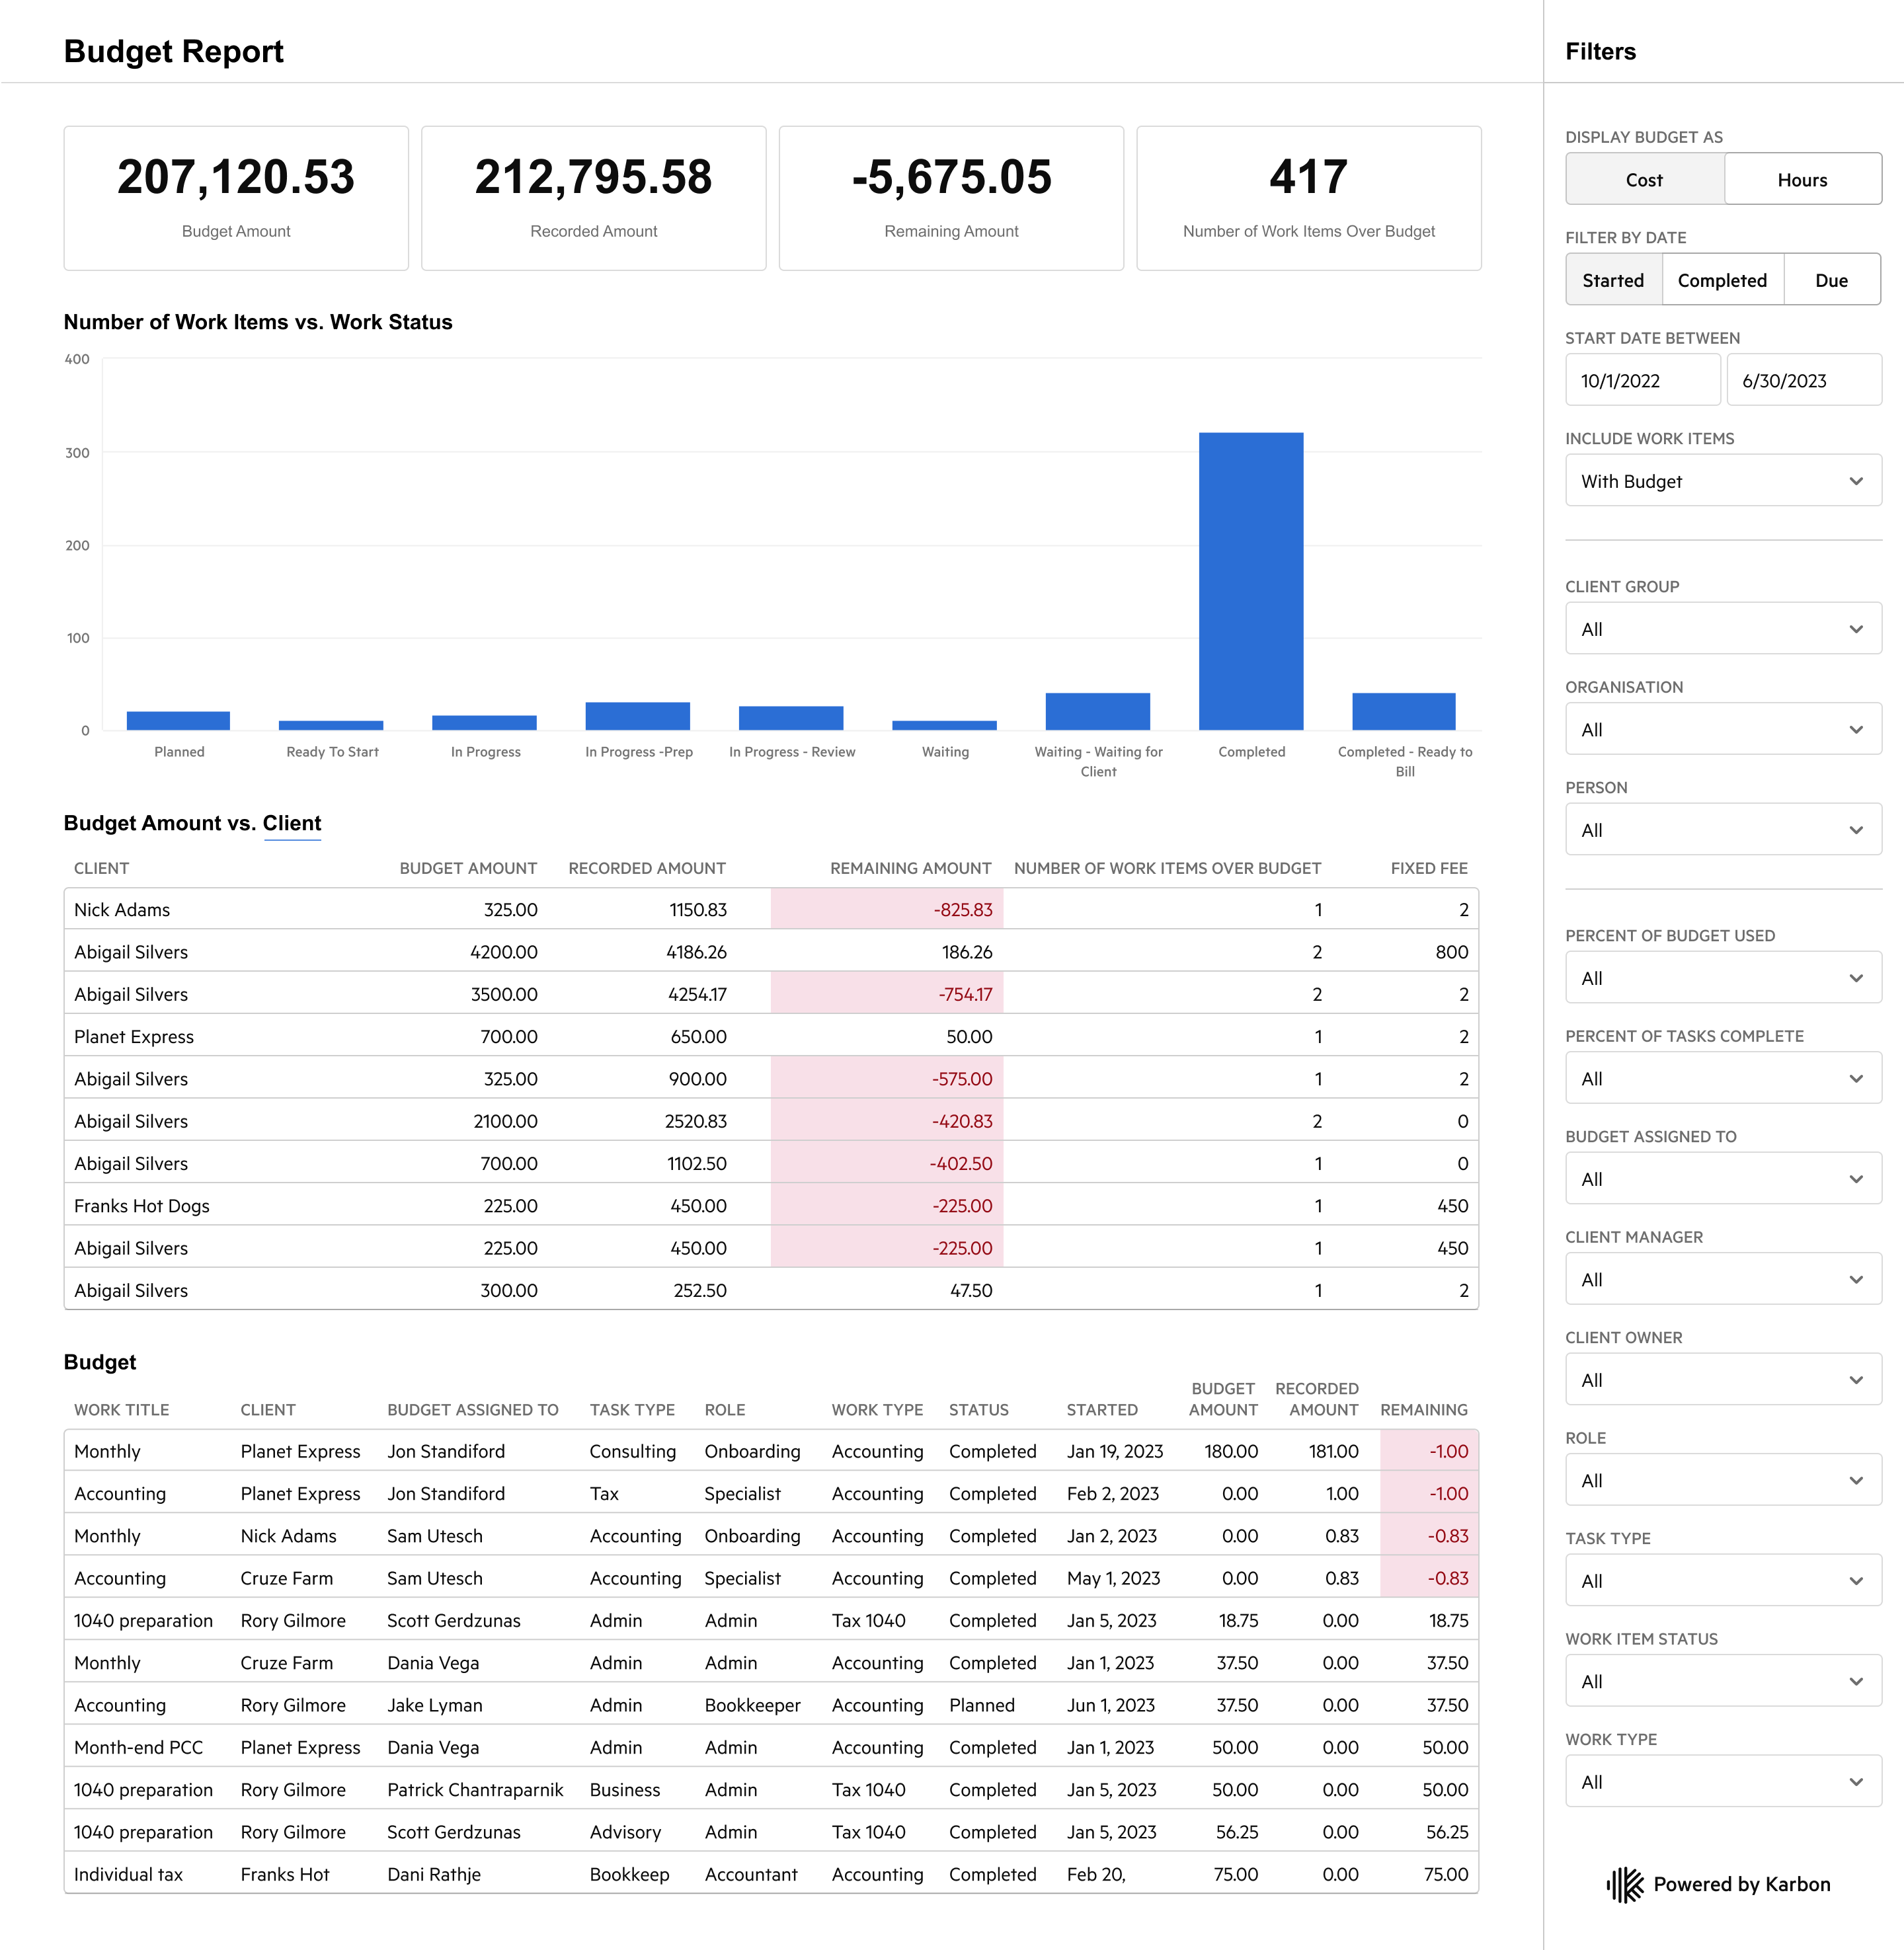Screen dimensions: 1904x1950
Task: Click the Completed bar in chart
Action: pyautogui.click(x=1251, y=581)
